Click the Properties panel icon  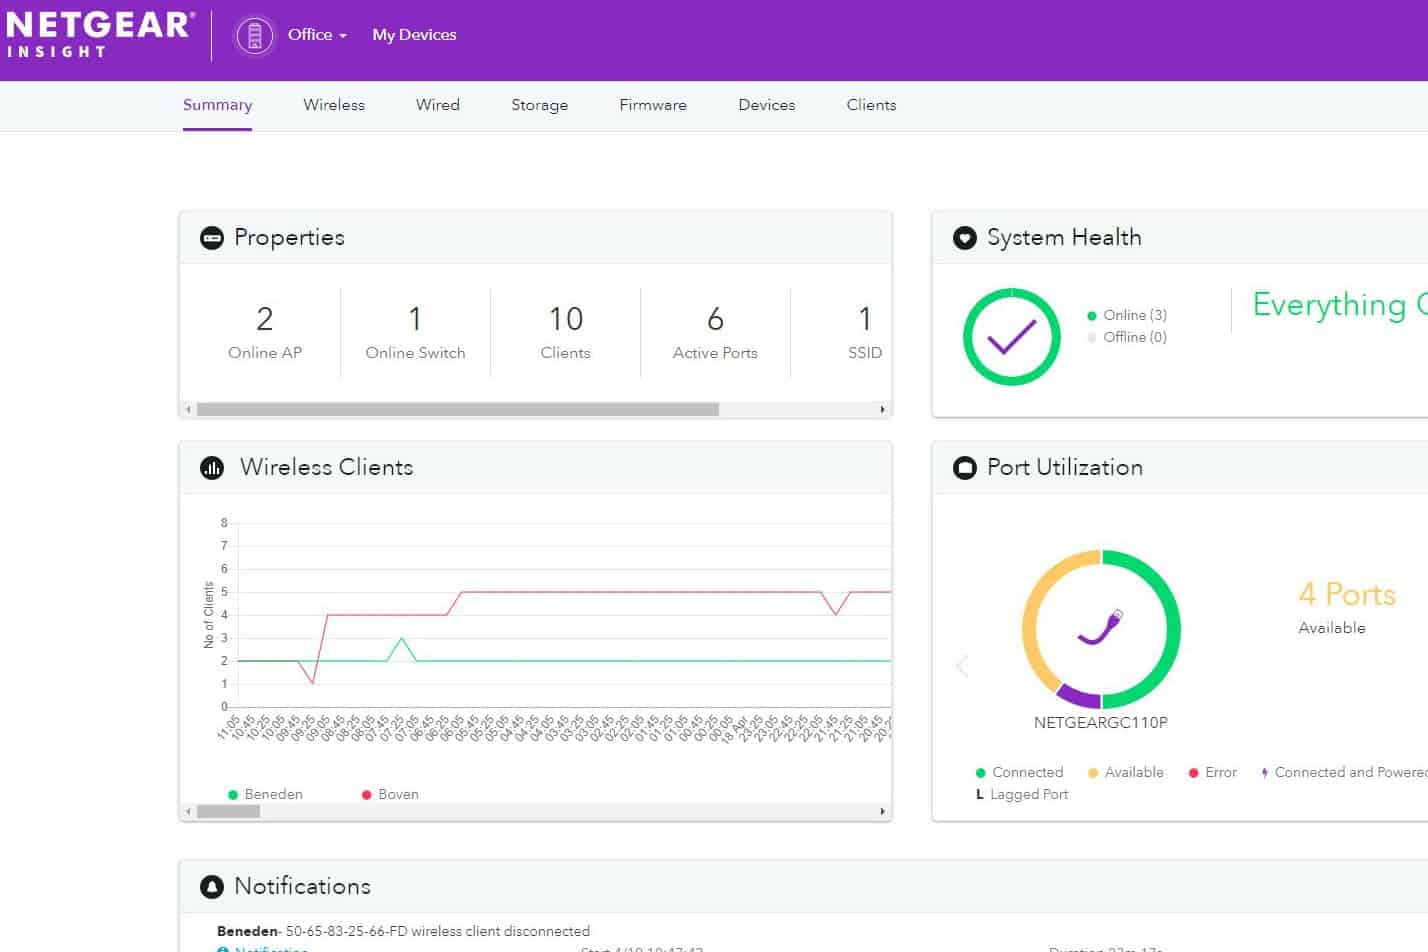pyautogui.click(x=212, y=238)
